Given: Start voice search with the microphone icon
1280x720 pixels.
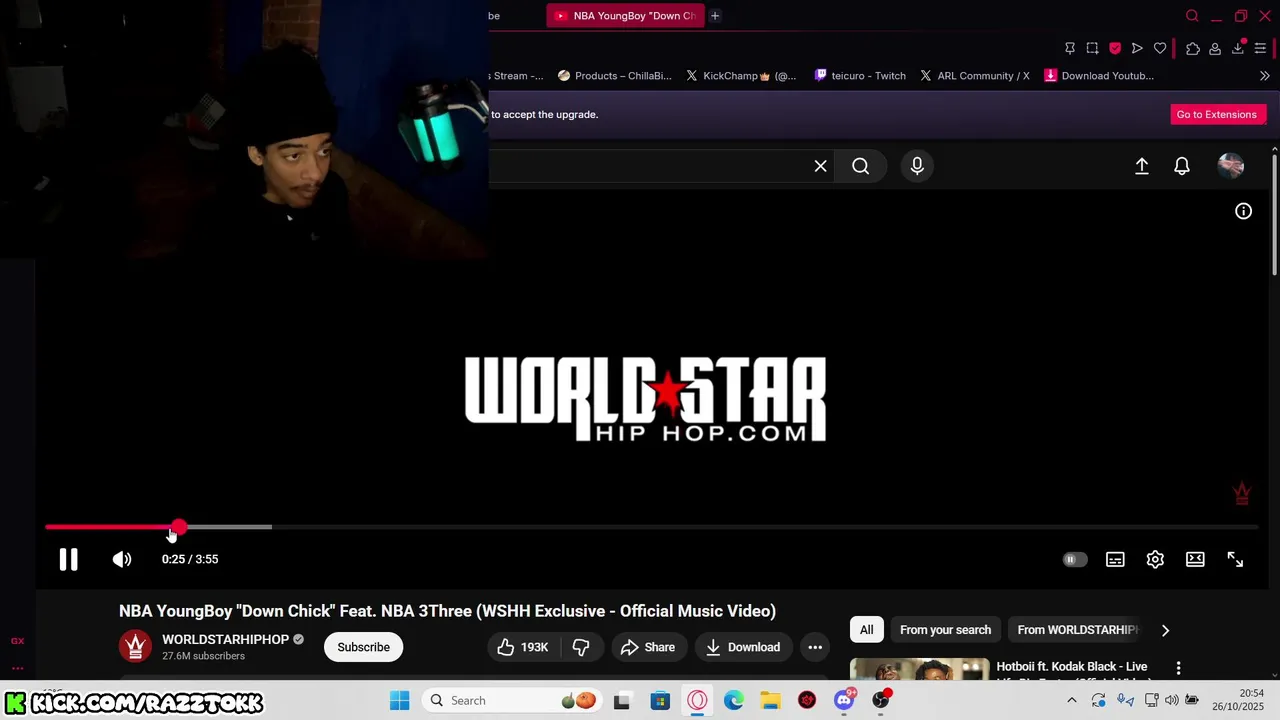Looking at the screenshot, I should (917, 166).
